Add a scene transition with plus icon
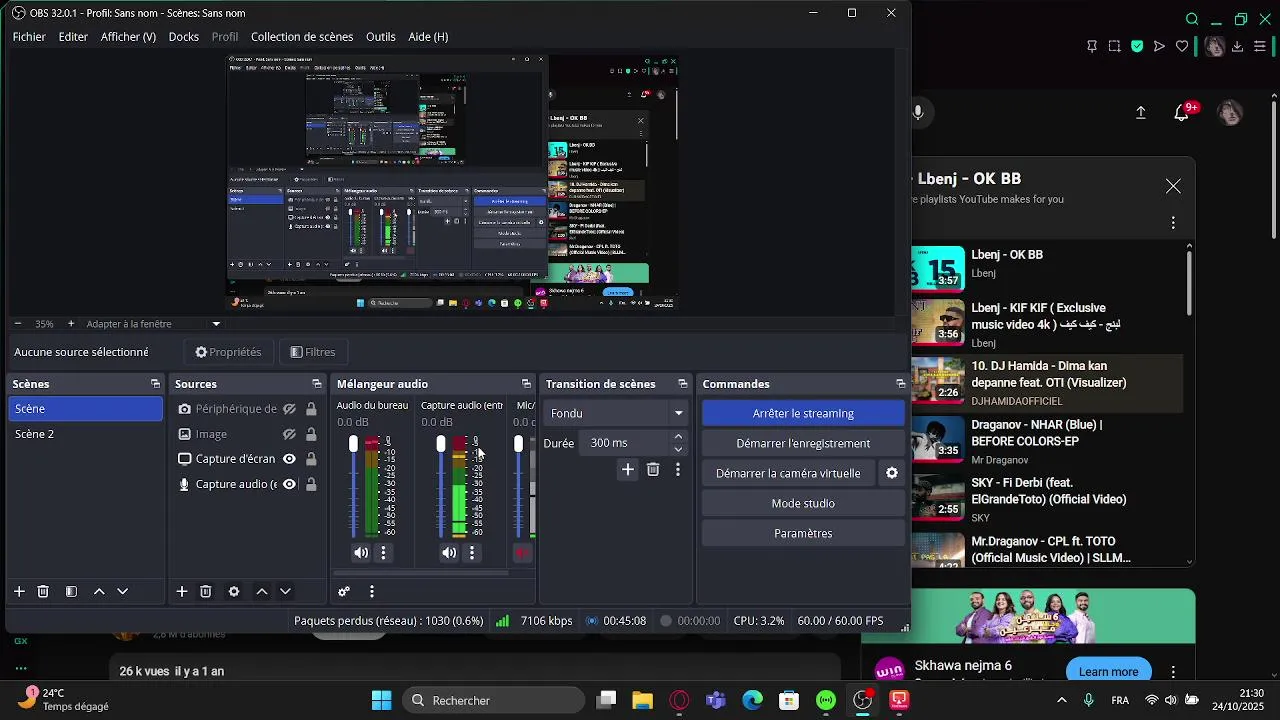The height and width of the screenshot is (720, 1280). point(628,469)
